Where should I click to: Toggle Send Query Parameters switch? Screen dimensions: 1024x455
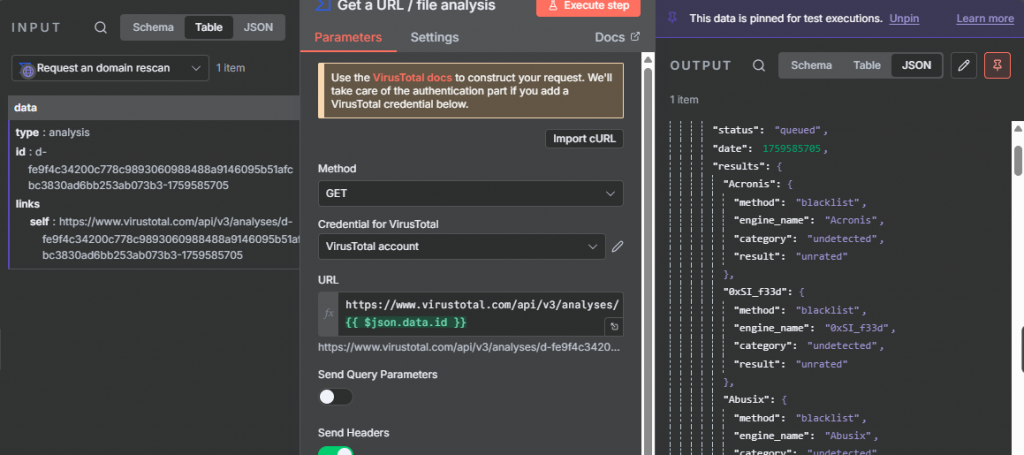pyautogui.click(x=335, y=397)
